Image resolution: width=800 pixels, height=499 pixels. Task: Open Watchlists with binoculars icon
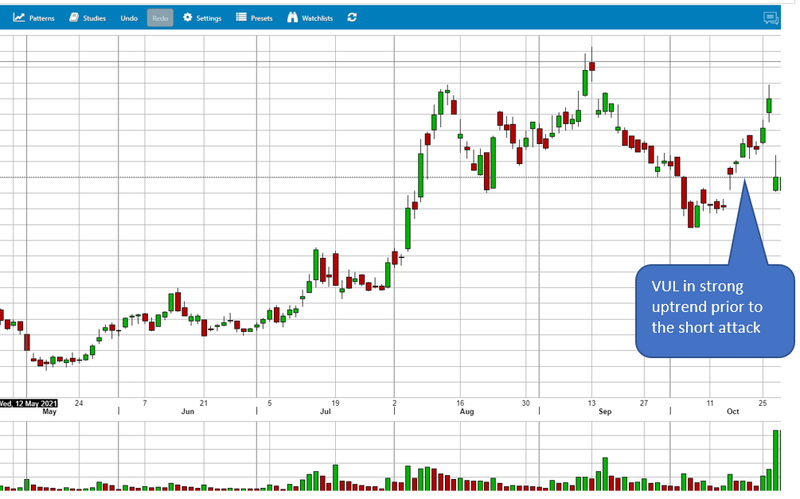pos(310,18)
